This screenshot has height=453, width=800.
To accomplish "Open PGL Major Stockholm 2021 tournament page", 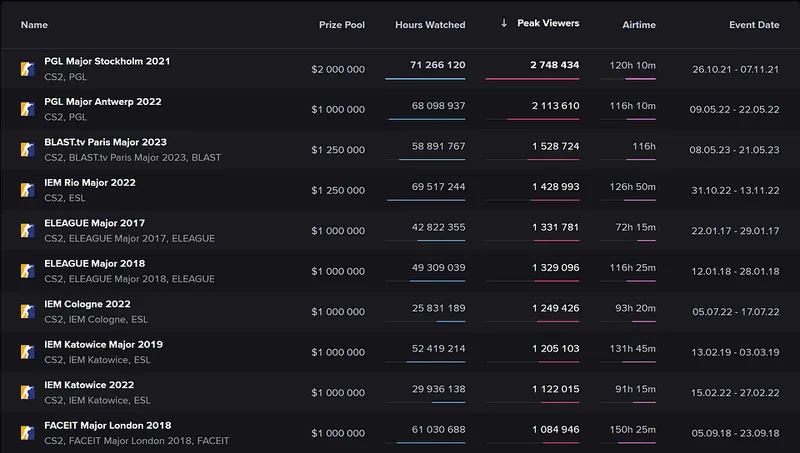I will 107,61.
